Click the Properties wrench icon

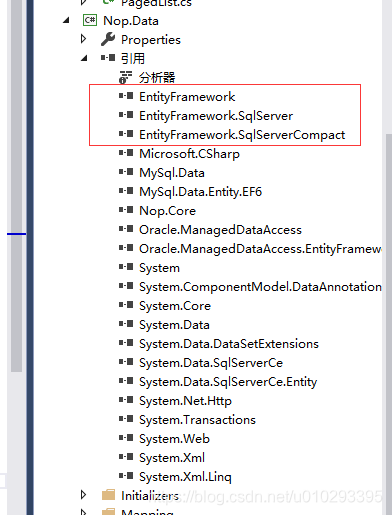coord(108,39)
